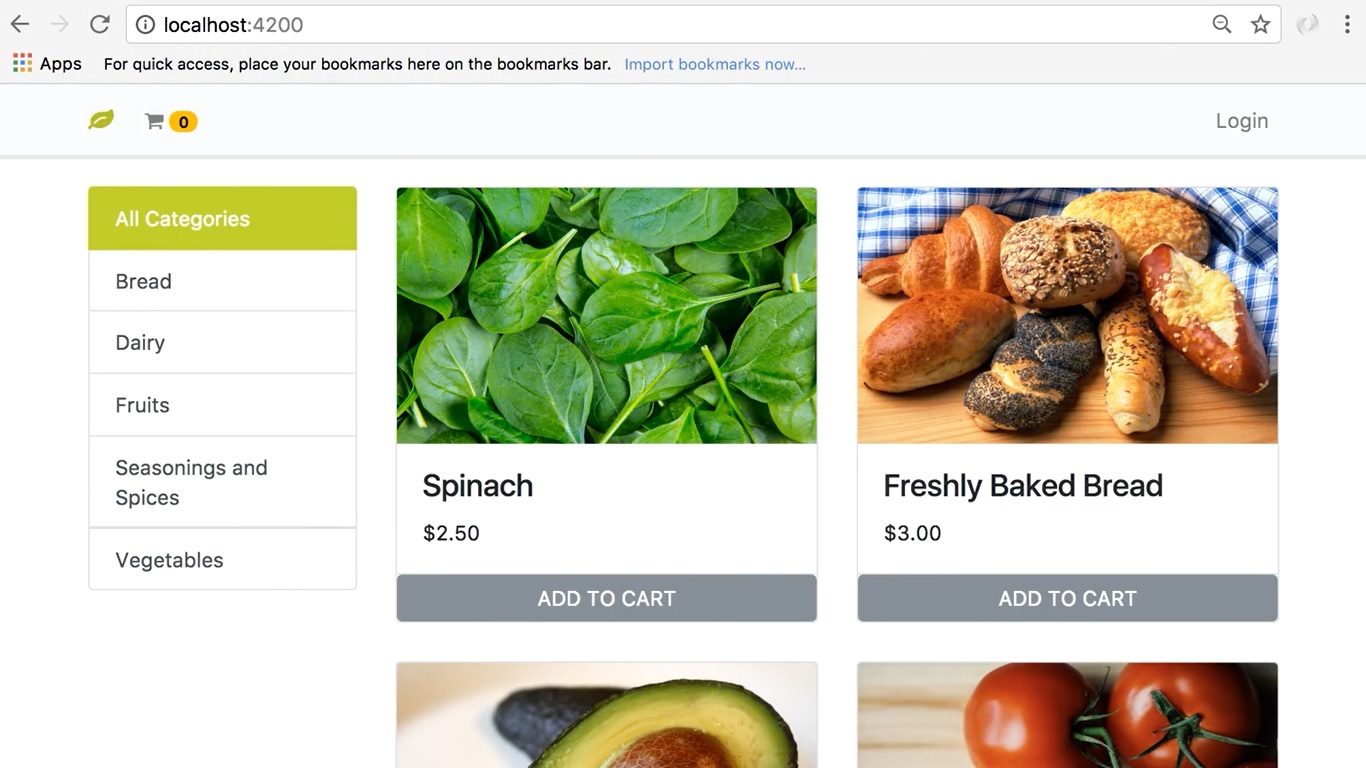Show the Vegetables category

pos(222,559)
